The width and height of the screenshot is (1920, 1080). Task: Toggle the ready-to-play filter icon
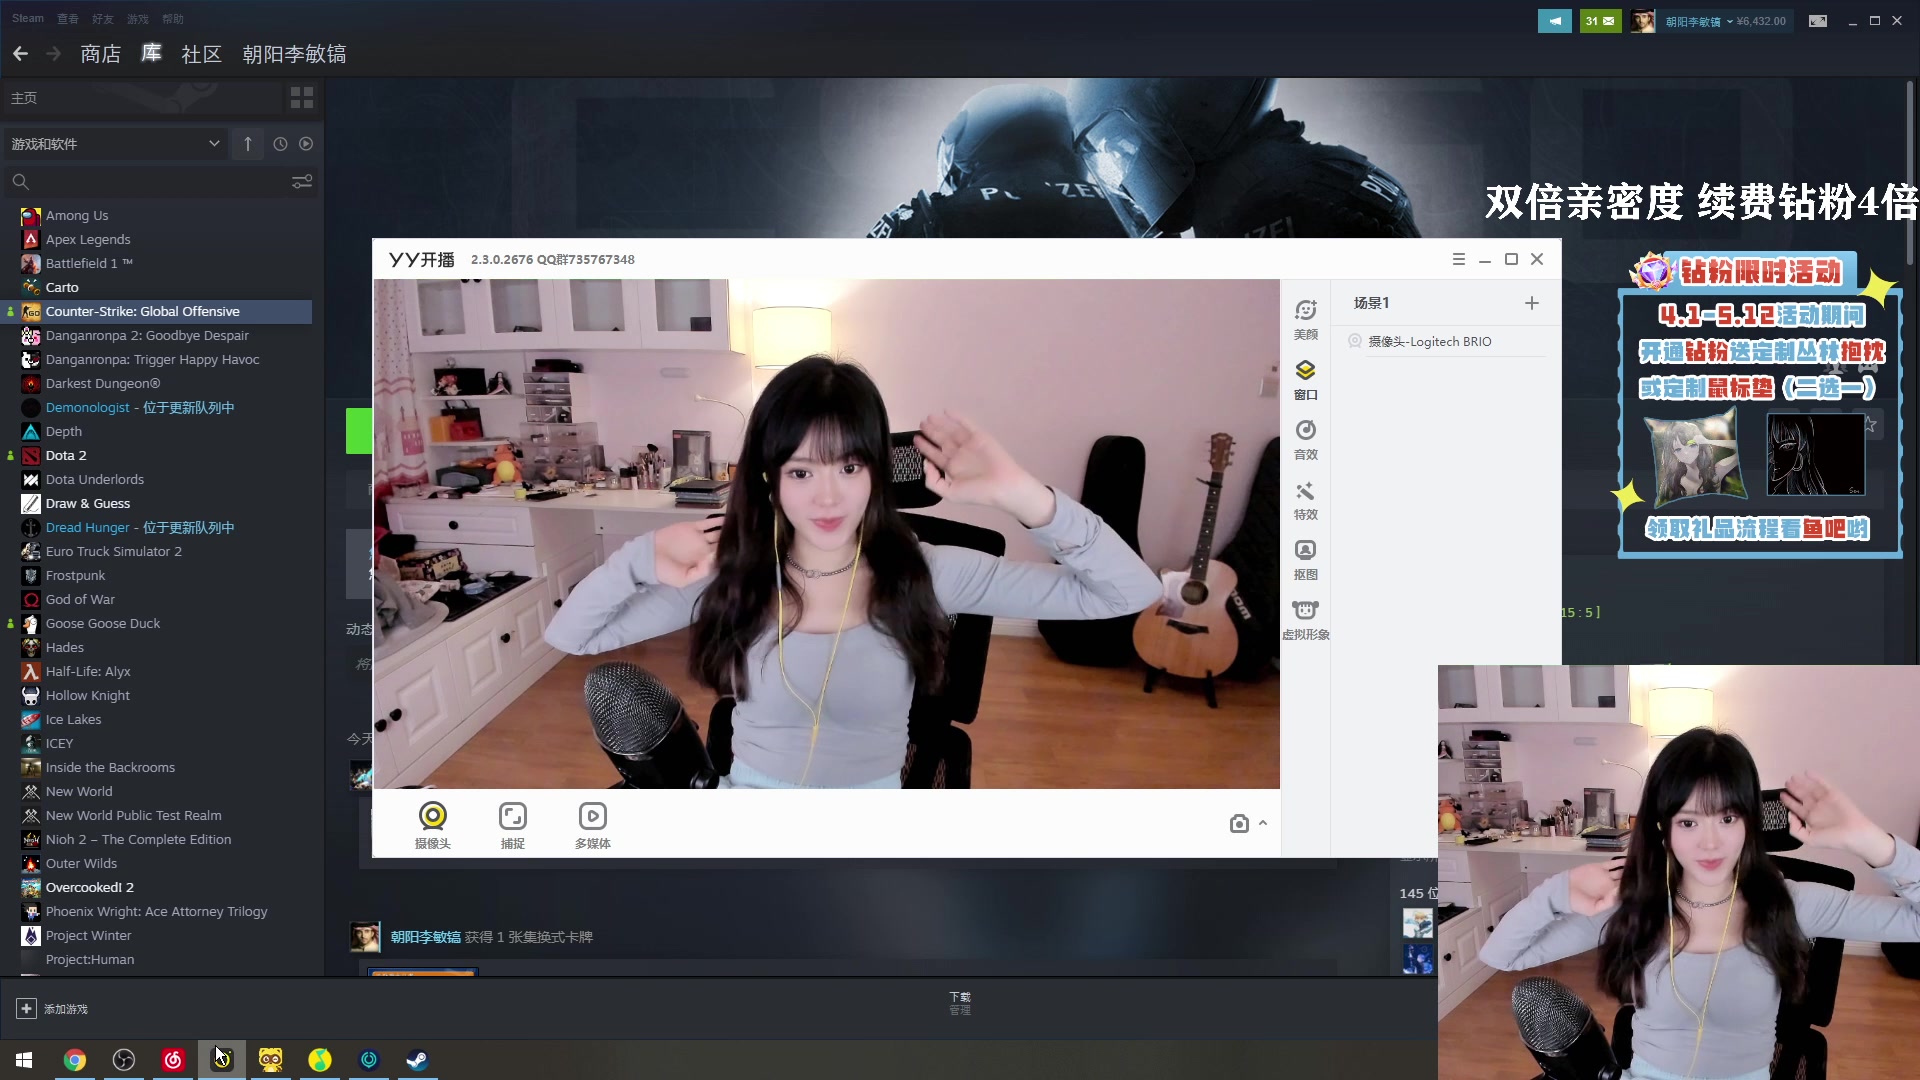306,144
